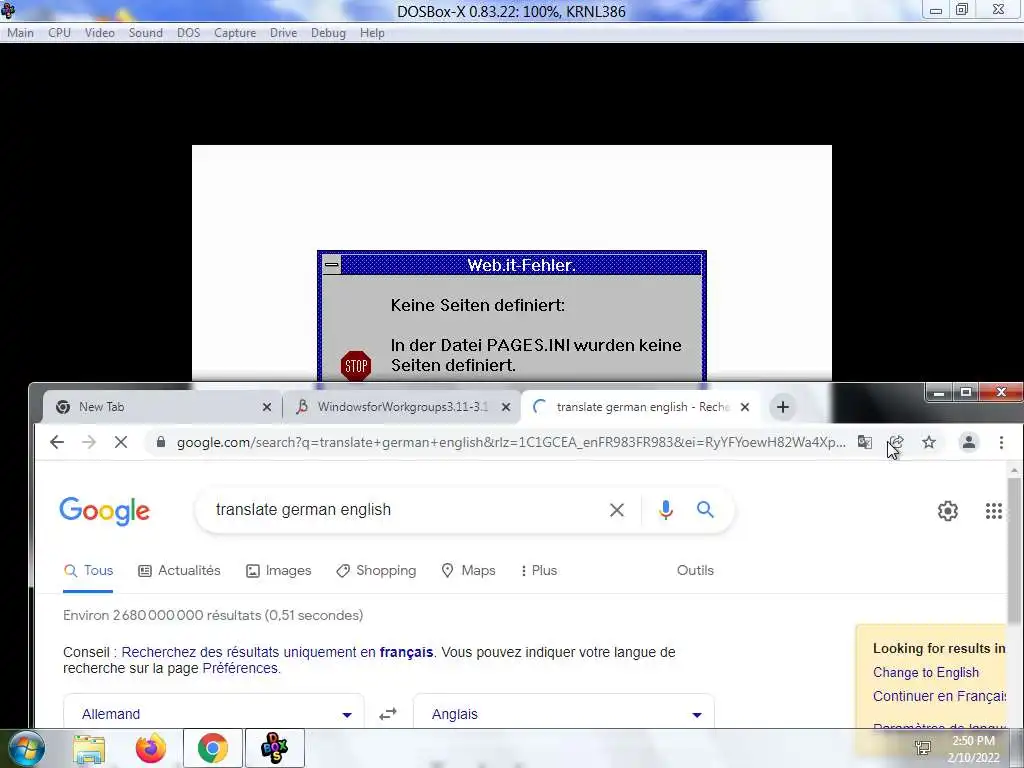Close the WindowsforWorkgroups3.11 tab
Image resolution: width=1024 pixels, height=768 pixels.
505,407
